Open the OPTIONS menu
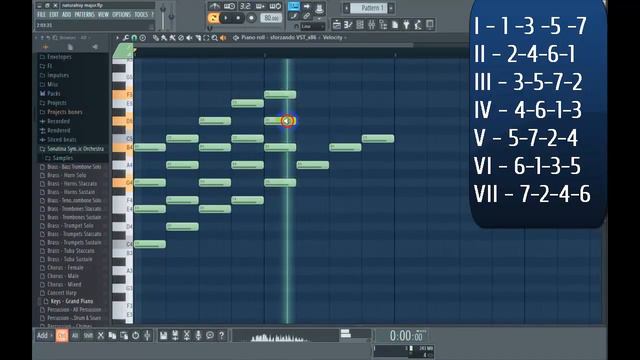This screenshot has height=360, width=640. point(121,15)
